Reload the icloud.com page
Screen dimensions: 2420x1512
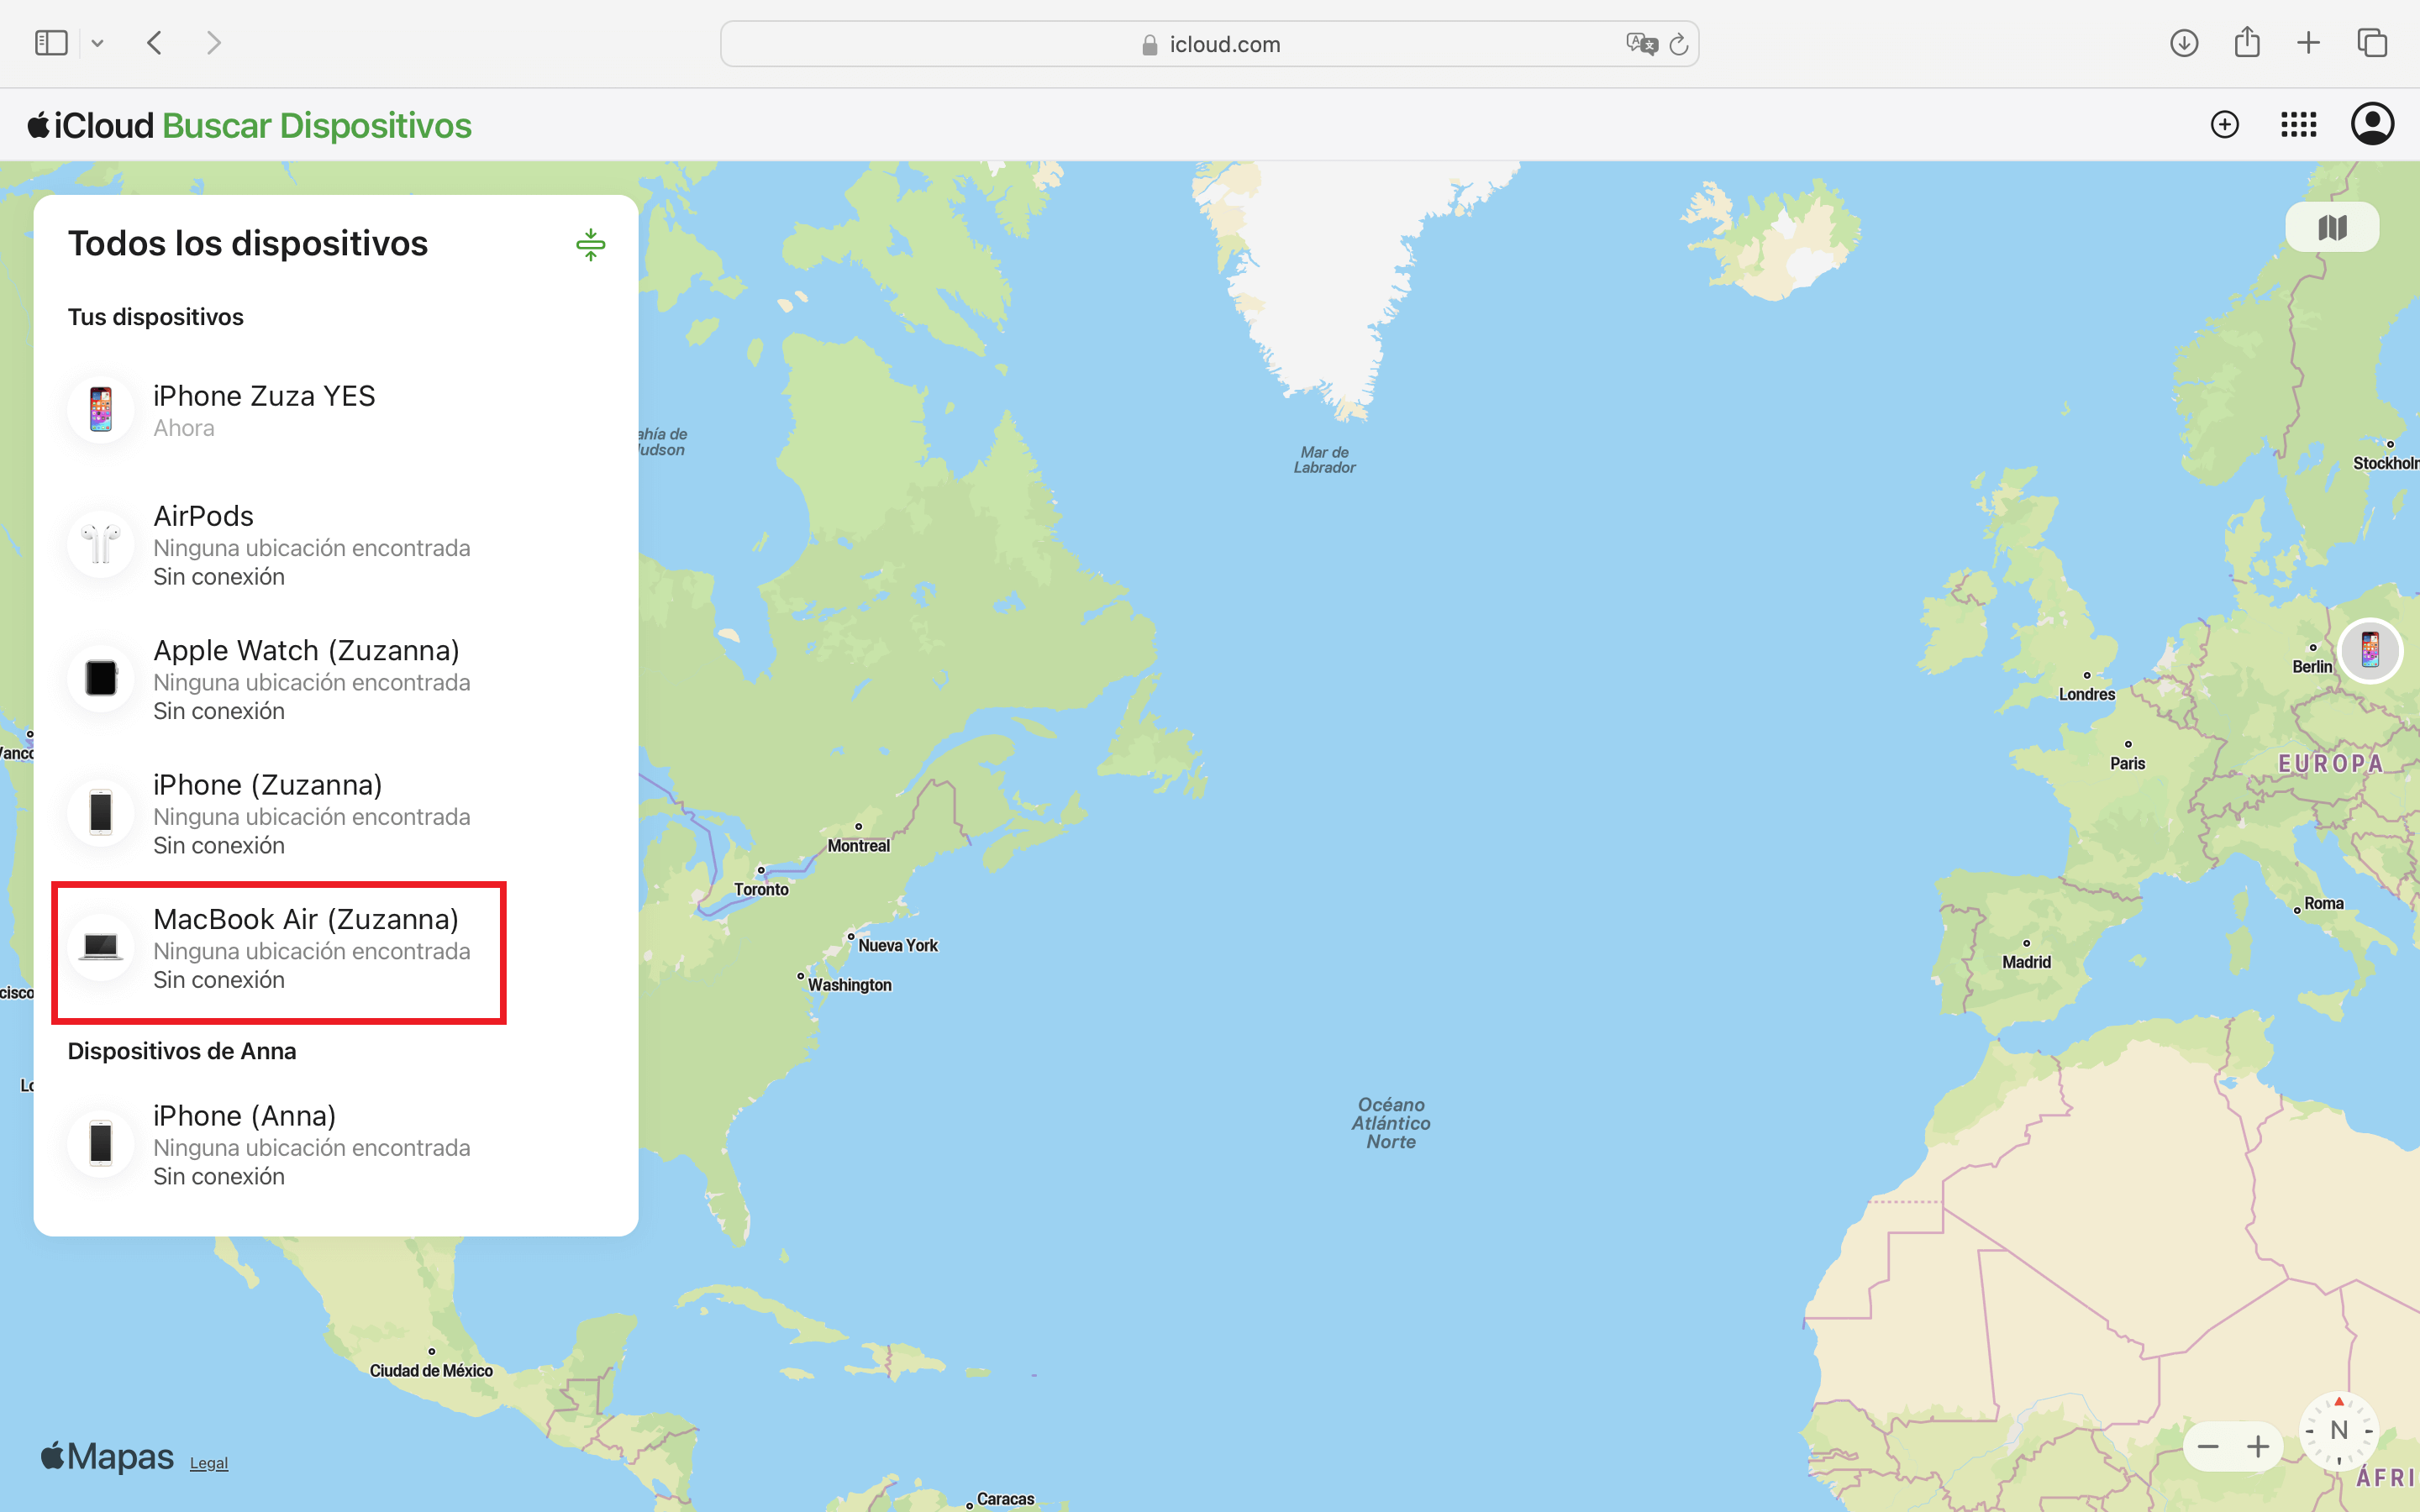(1679, 44)
